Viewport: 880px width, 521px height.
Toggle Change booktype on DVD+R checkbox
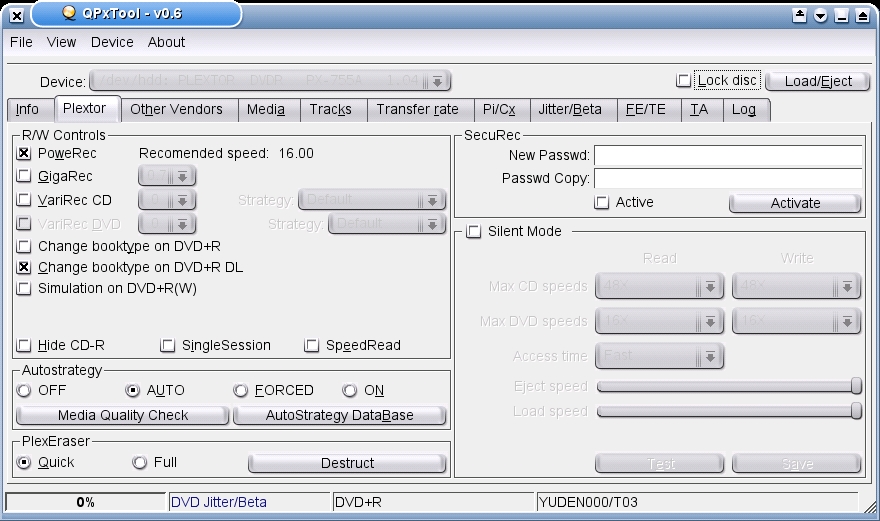click(24, 246)
